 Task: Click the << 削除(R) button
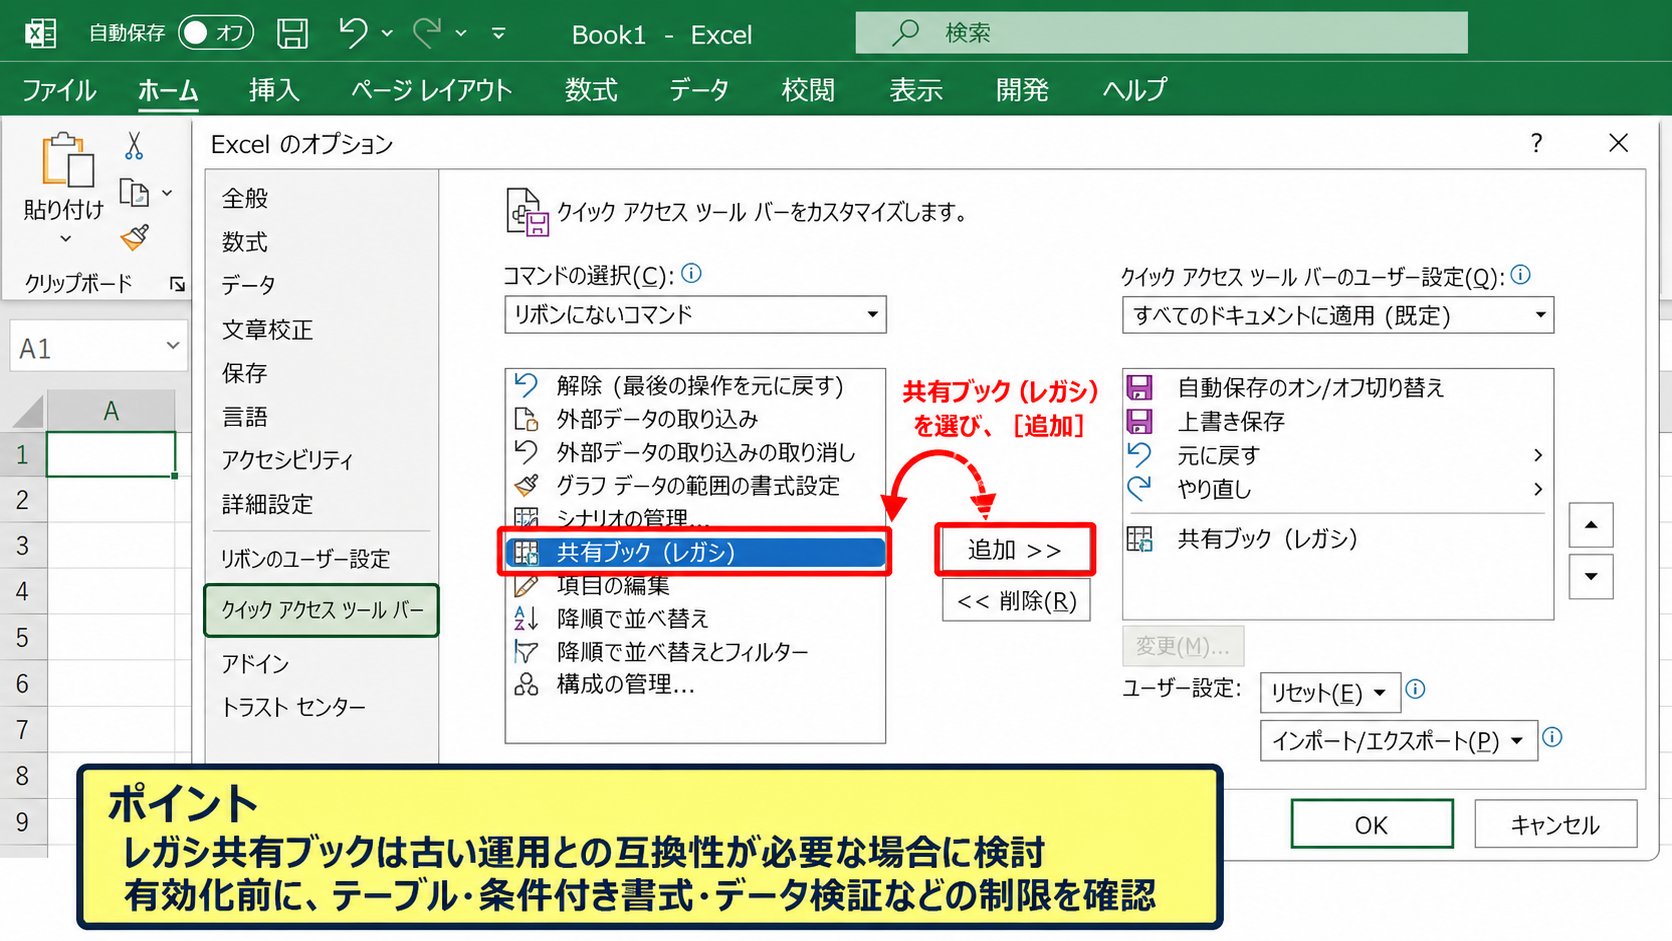tap(1016, 601)
